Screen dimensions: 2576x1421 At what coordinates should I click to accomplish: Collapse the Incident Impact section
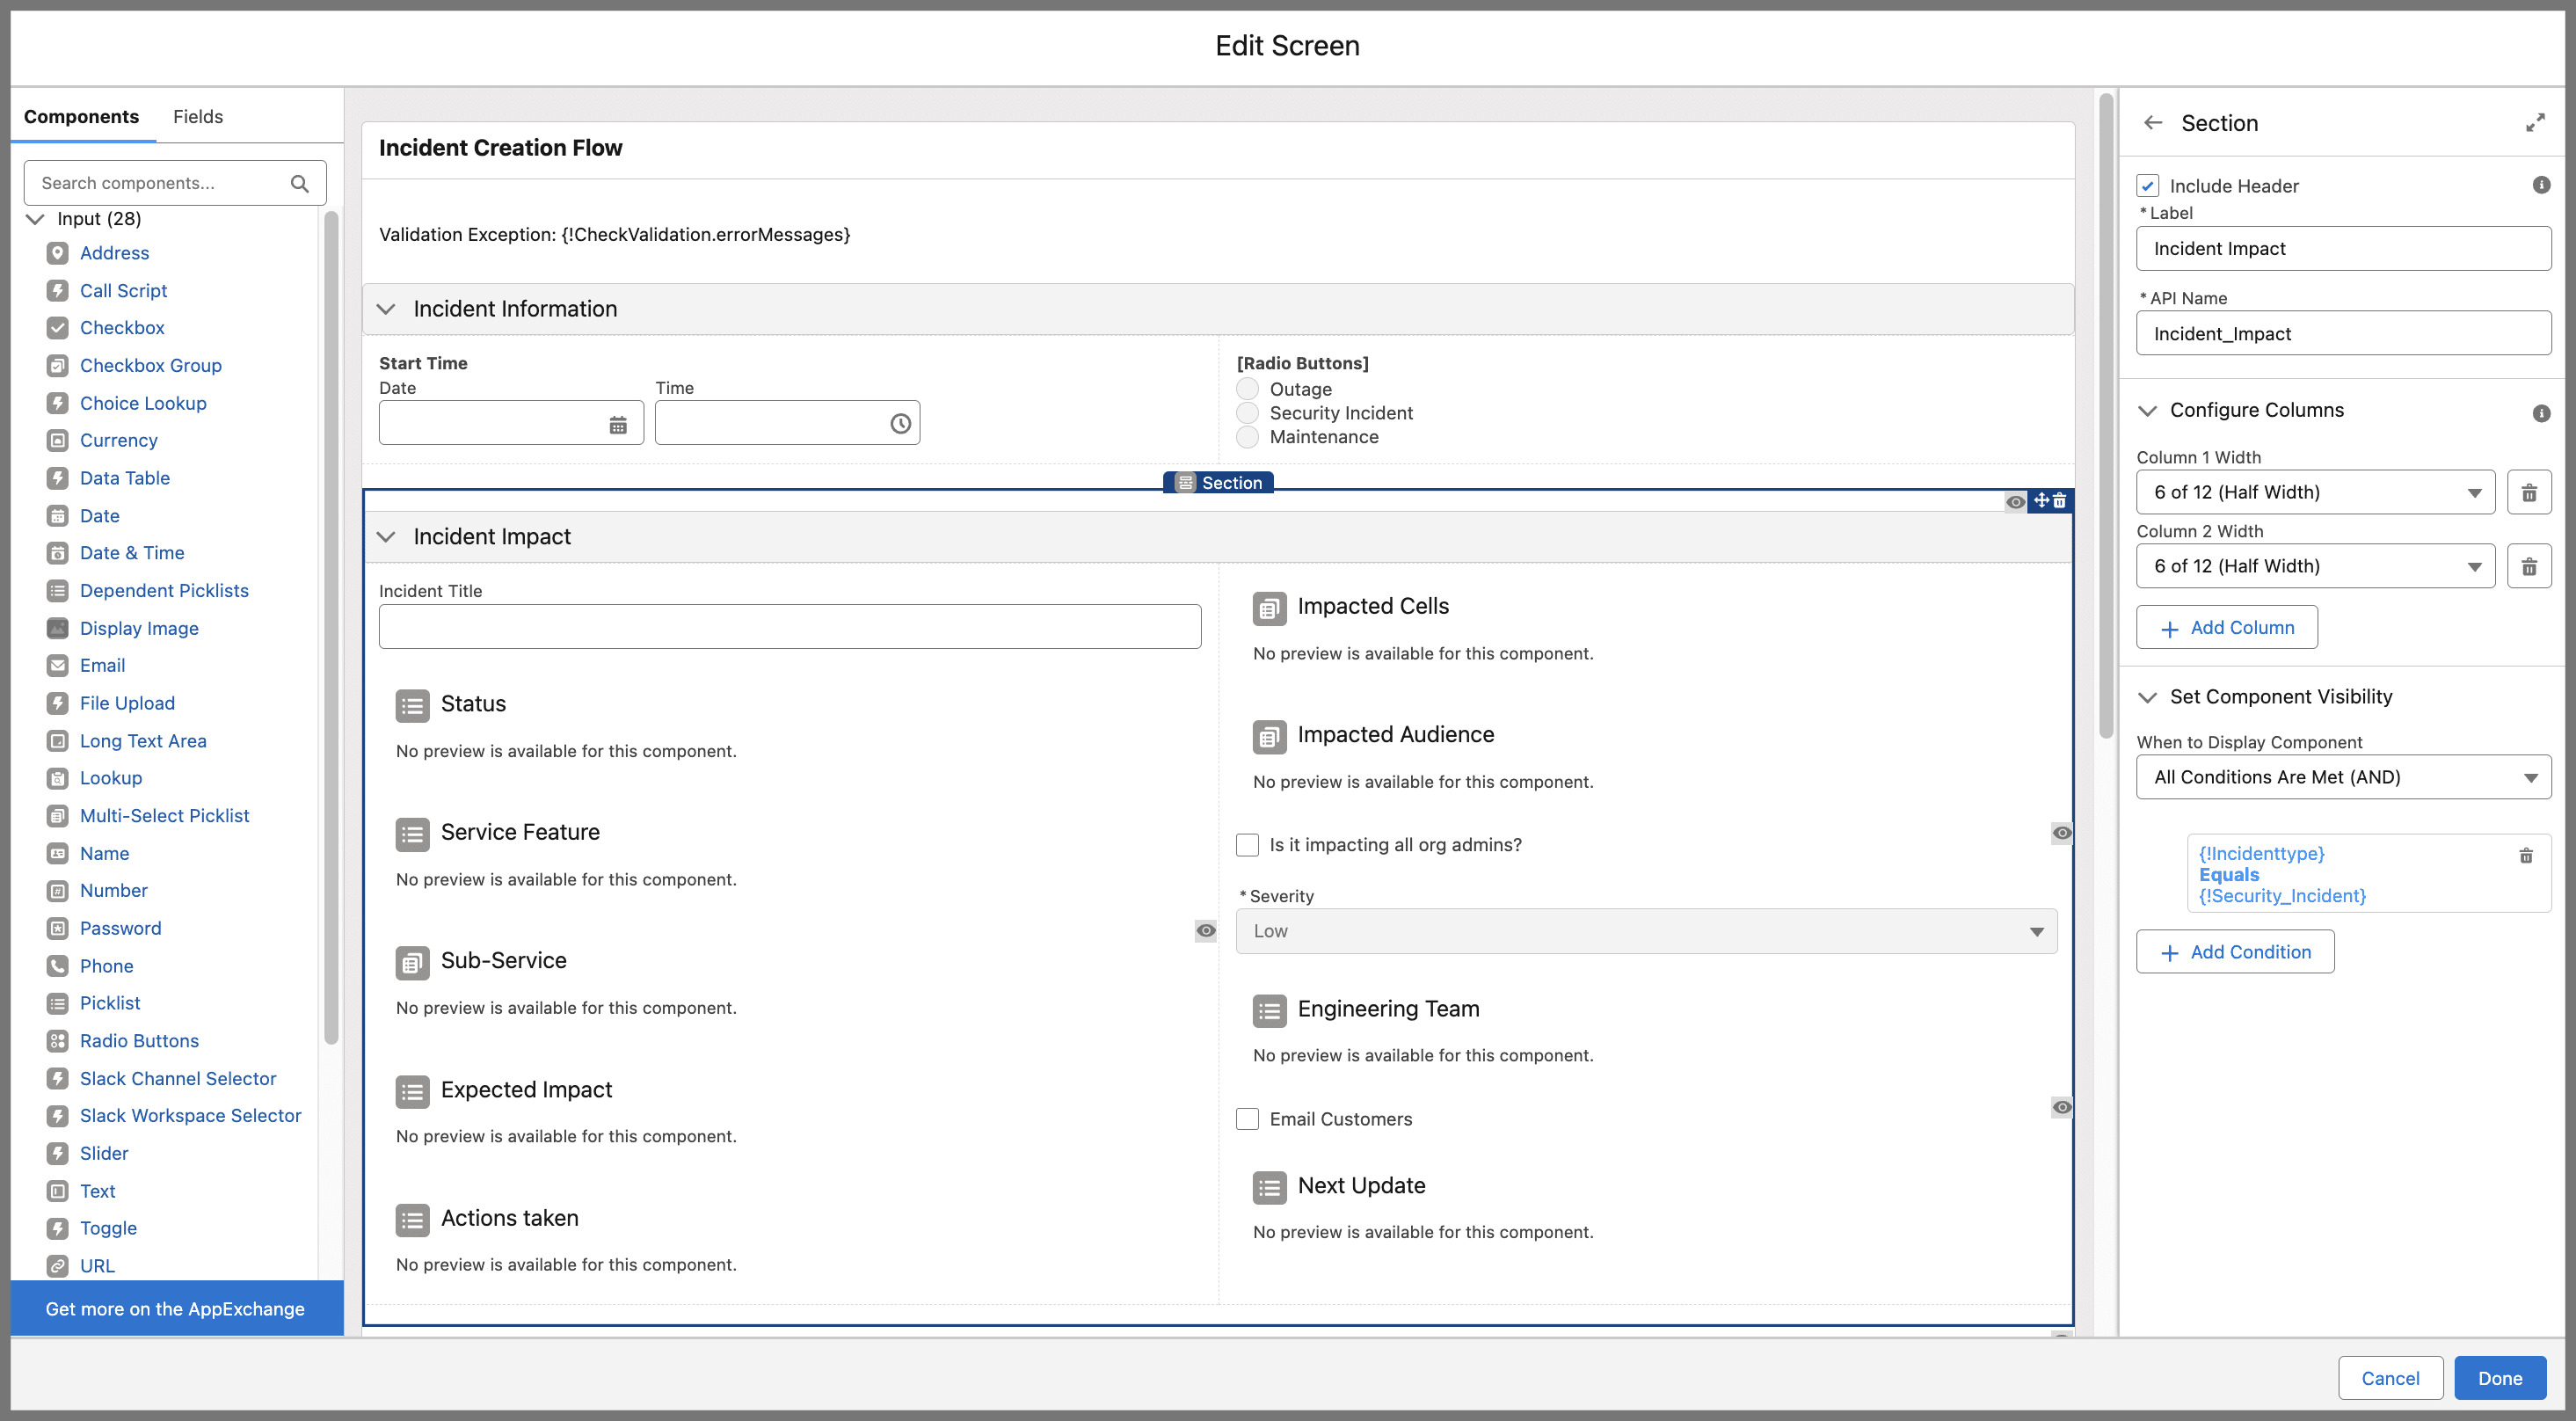(389, 536)
